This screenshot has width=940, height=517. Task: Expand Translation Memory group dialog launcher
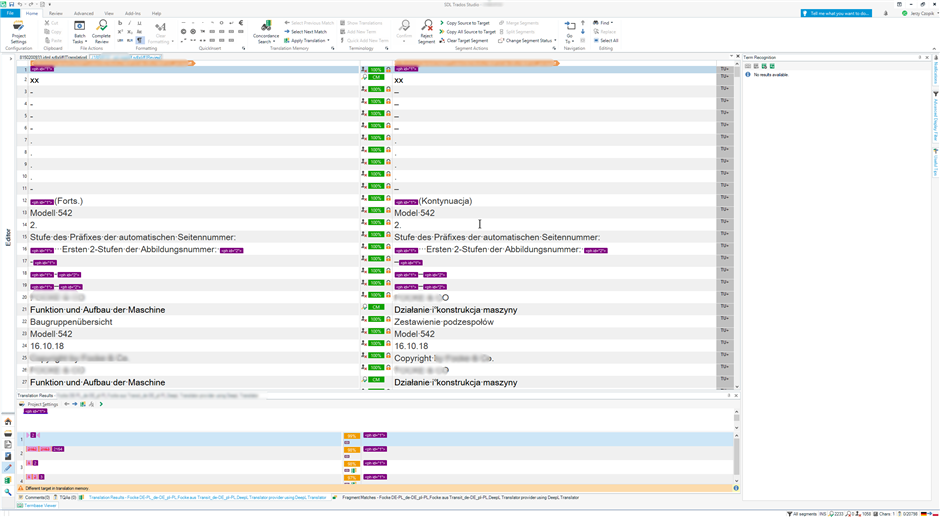coord(332,49)
